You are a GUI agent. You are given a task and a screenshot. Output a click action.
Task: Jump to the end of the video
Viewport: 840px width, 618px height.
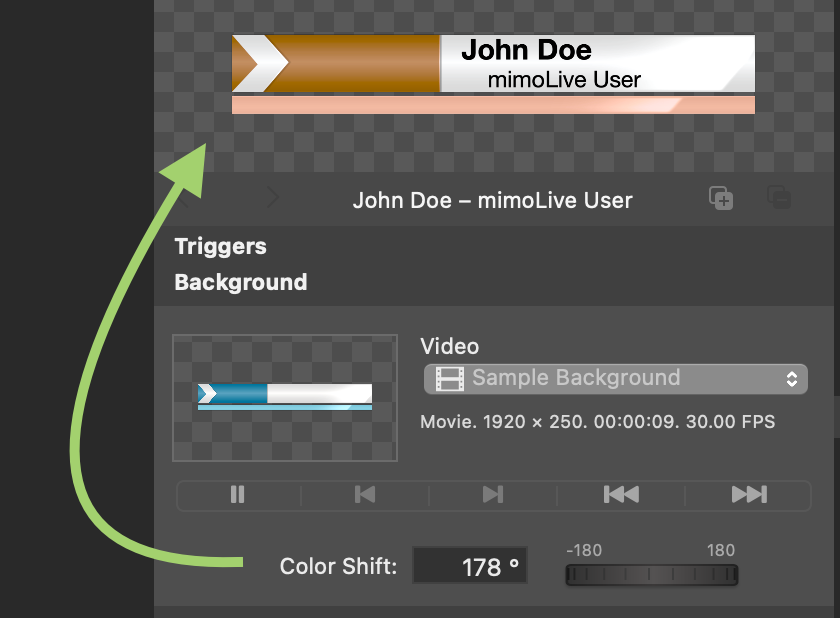tap(749, 494)
